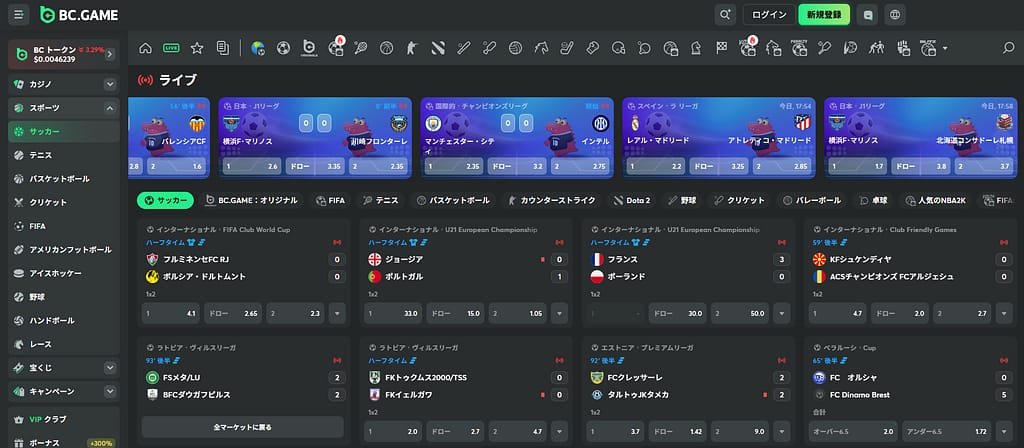Open live stream icon on Fluminense match card
Screen dimensions: 1024x448
pos(337,242)
